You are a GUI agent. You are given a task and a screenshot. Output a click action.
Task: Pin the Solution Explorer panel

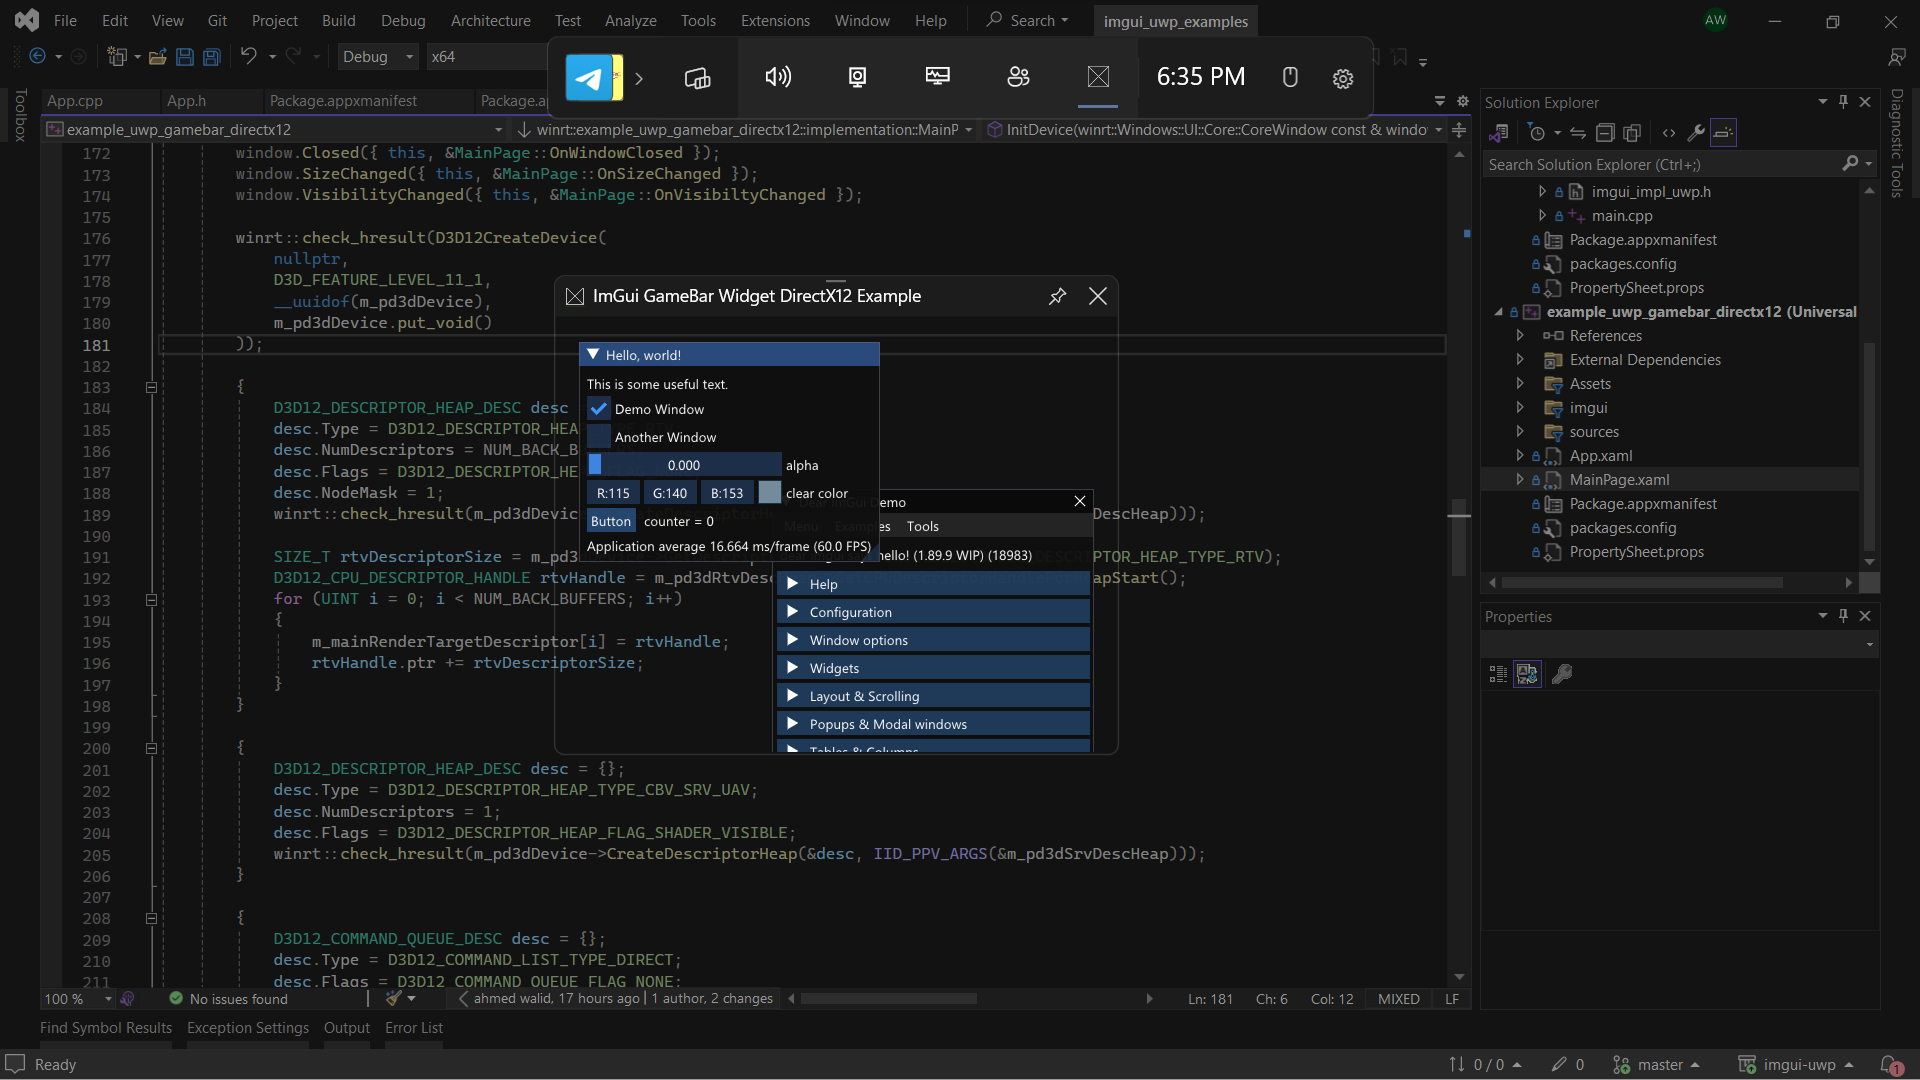pos(1844,102)
